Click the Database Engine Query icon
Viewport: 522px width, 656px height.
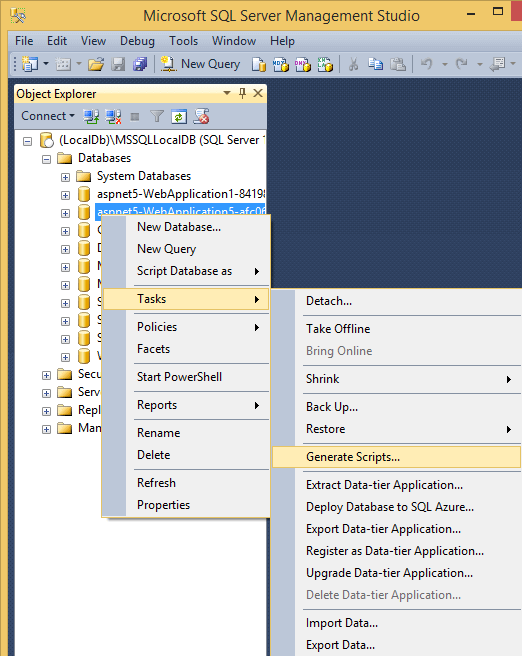pyautogui.click(x=258, y=64)
